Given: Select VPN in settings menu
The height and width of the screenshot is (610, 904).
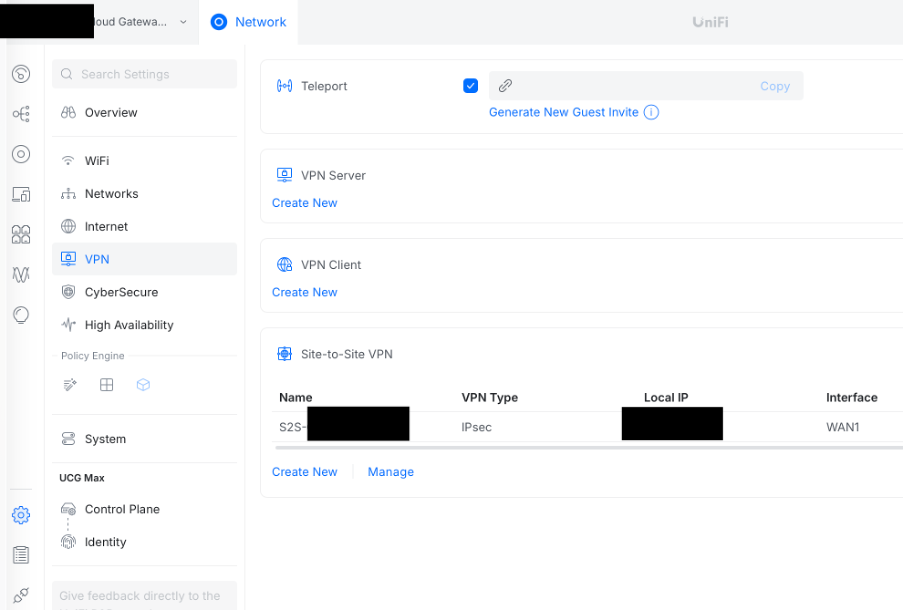Looking at the screenshot, I should 144,259.
